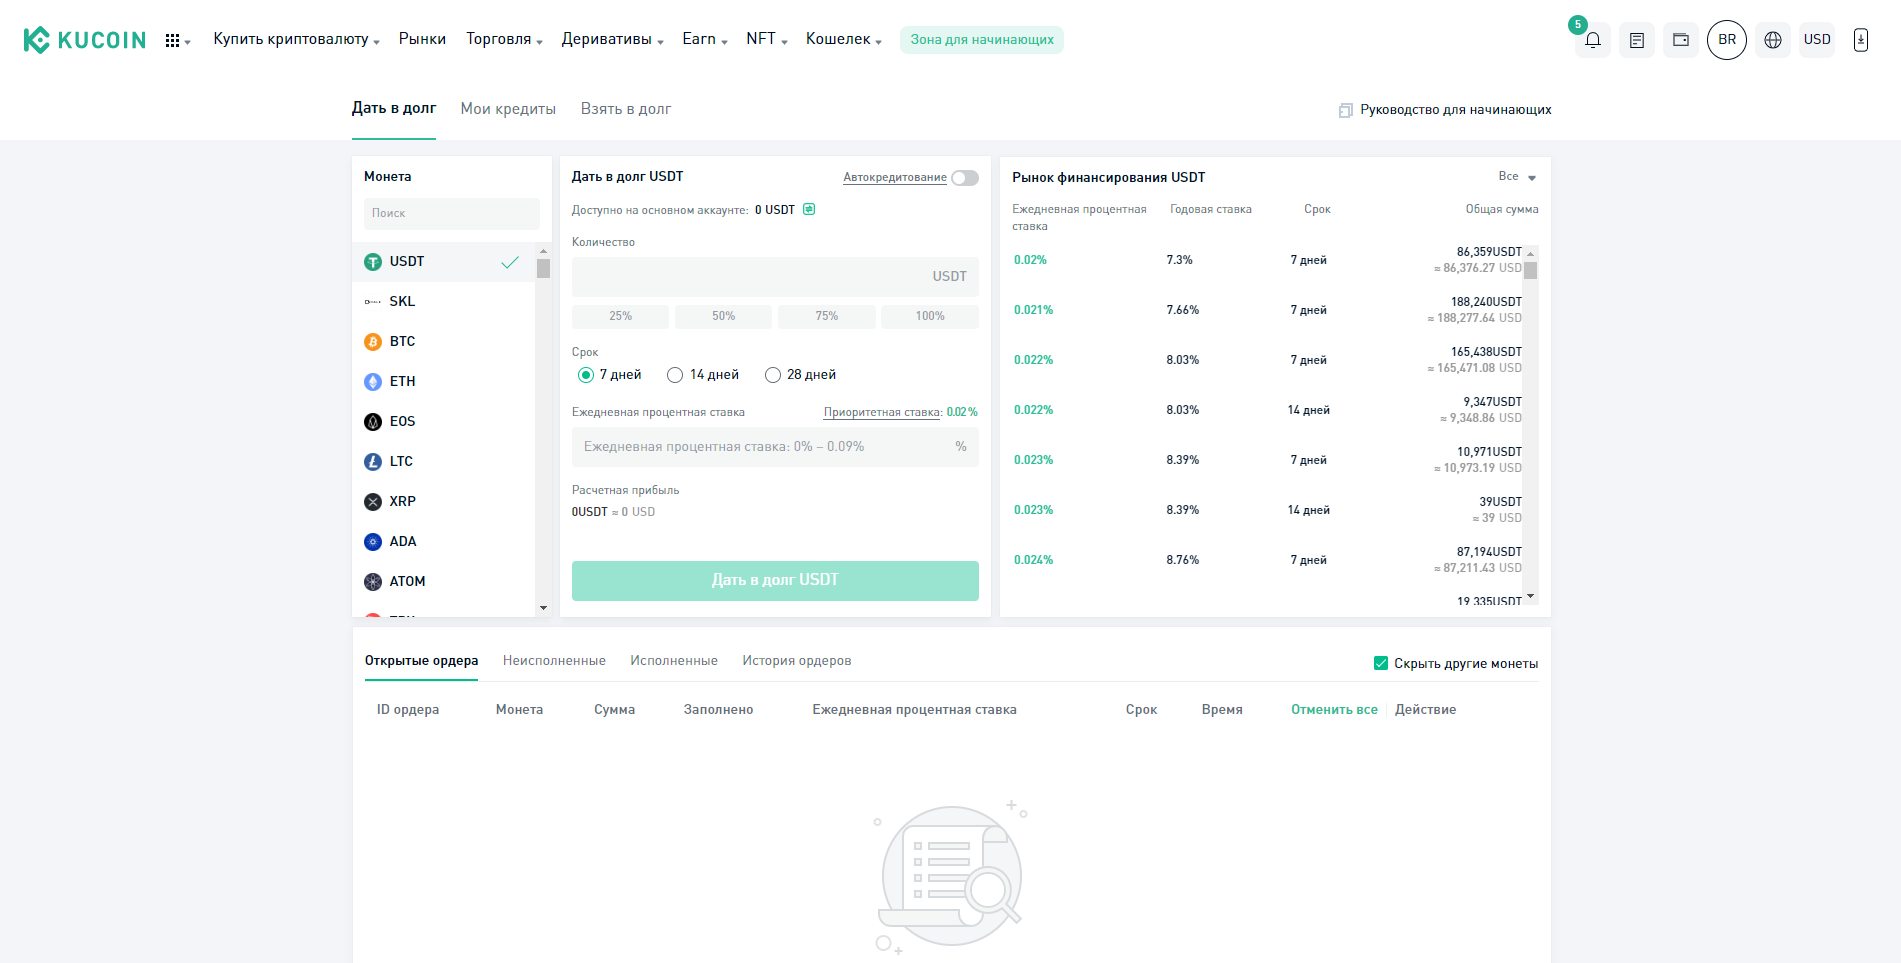1901x963 pixels.
Task: Select ADA coin in list
Action: click(444, 541)
